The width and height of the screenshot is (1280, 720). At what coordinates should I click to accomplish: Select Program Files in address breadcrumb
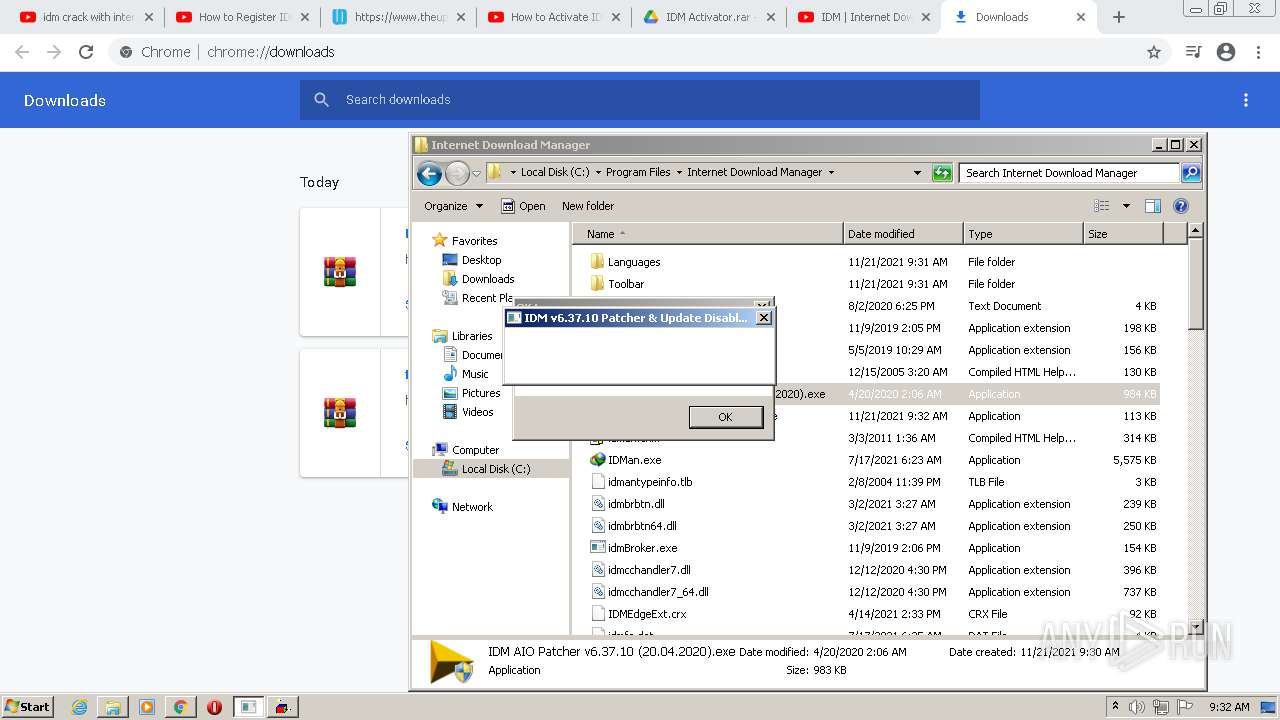click(638, 172)
